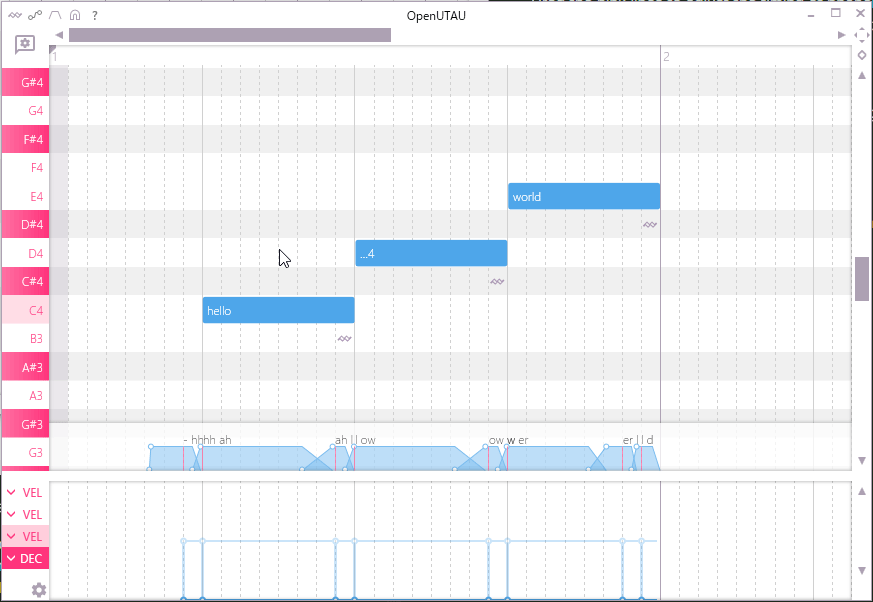The width and height of the screenshot is (873, 602).
Task: Click the F#4 piano key
Action: pyautogui.click(x=25, y=139)
